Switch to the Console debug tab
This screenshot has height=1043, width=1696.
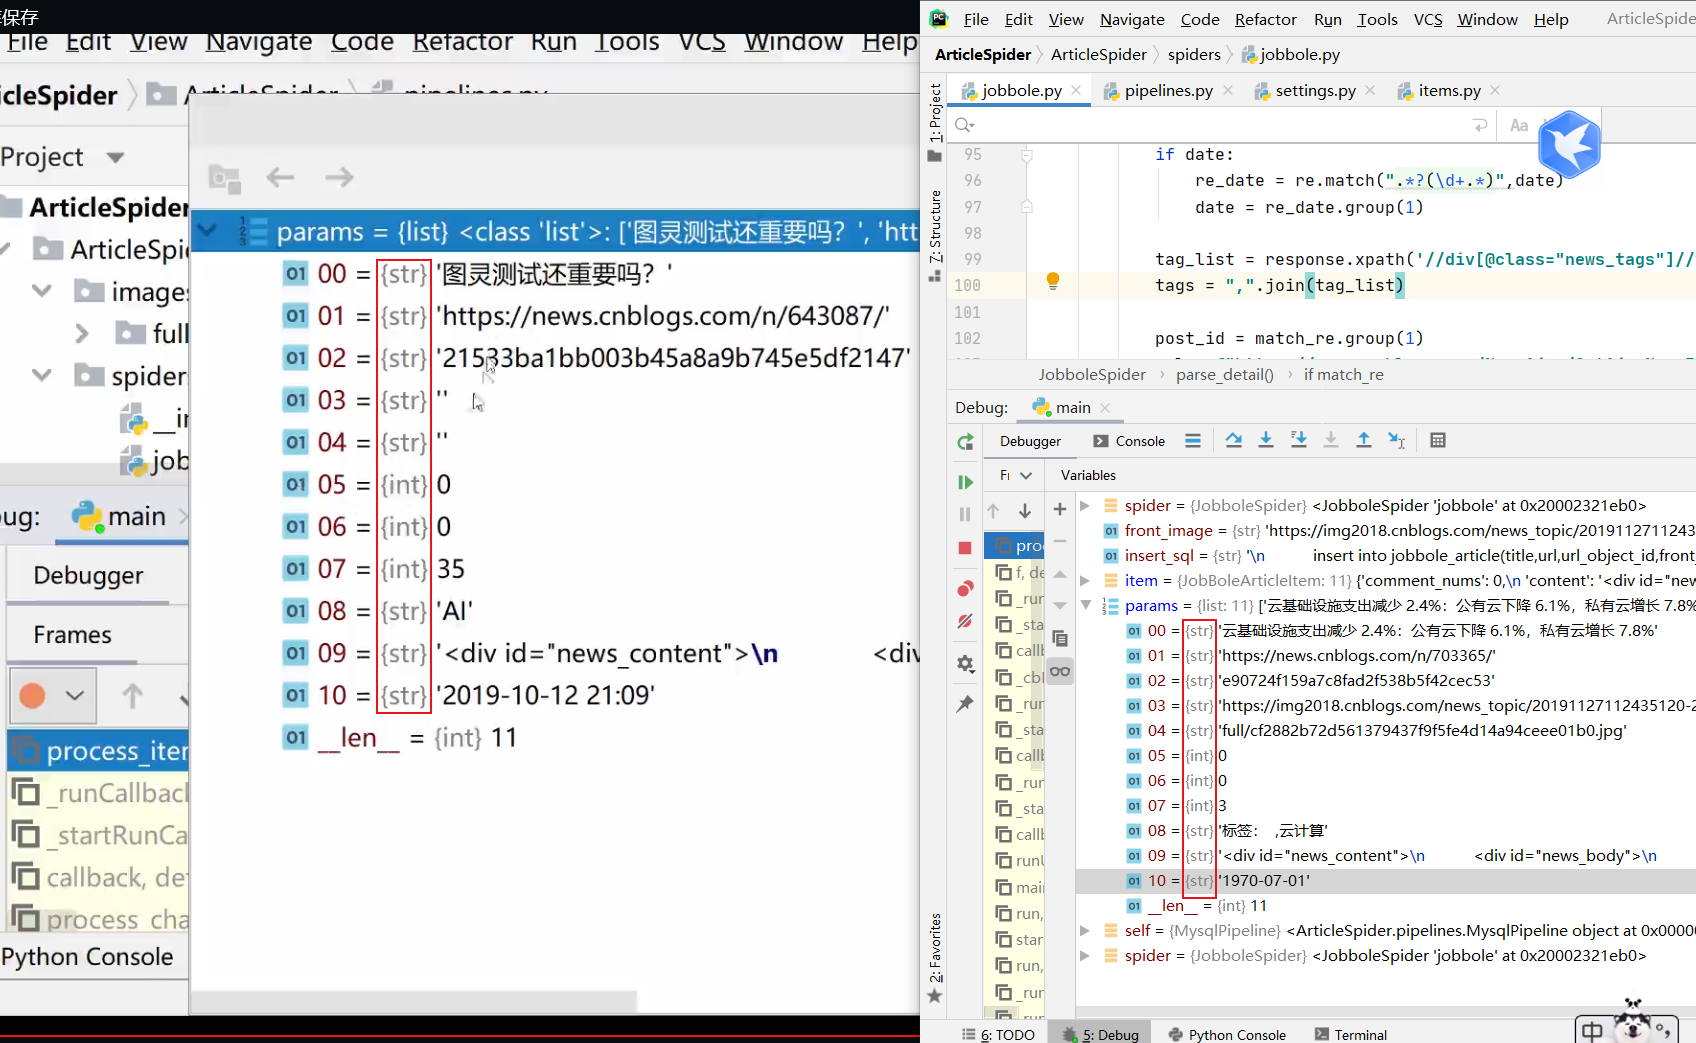1129,441
